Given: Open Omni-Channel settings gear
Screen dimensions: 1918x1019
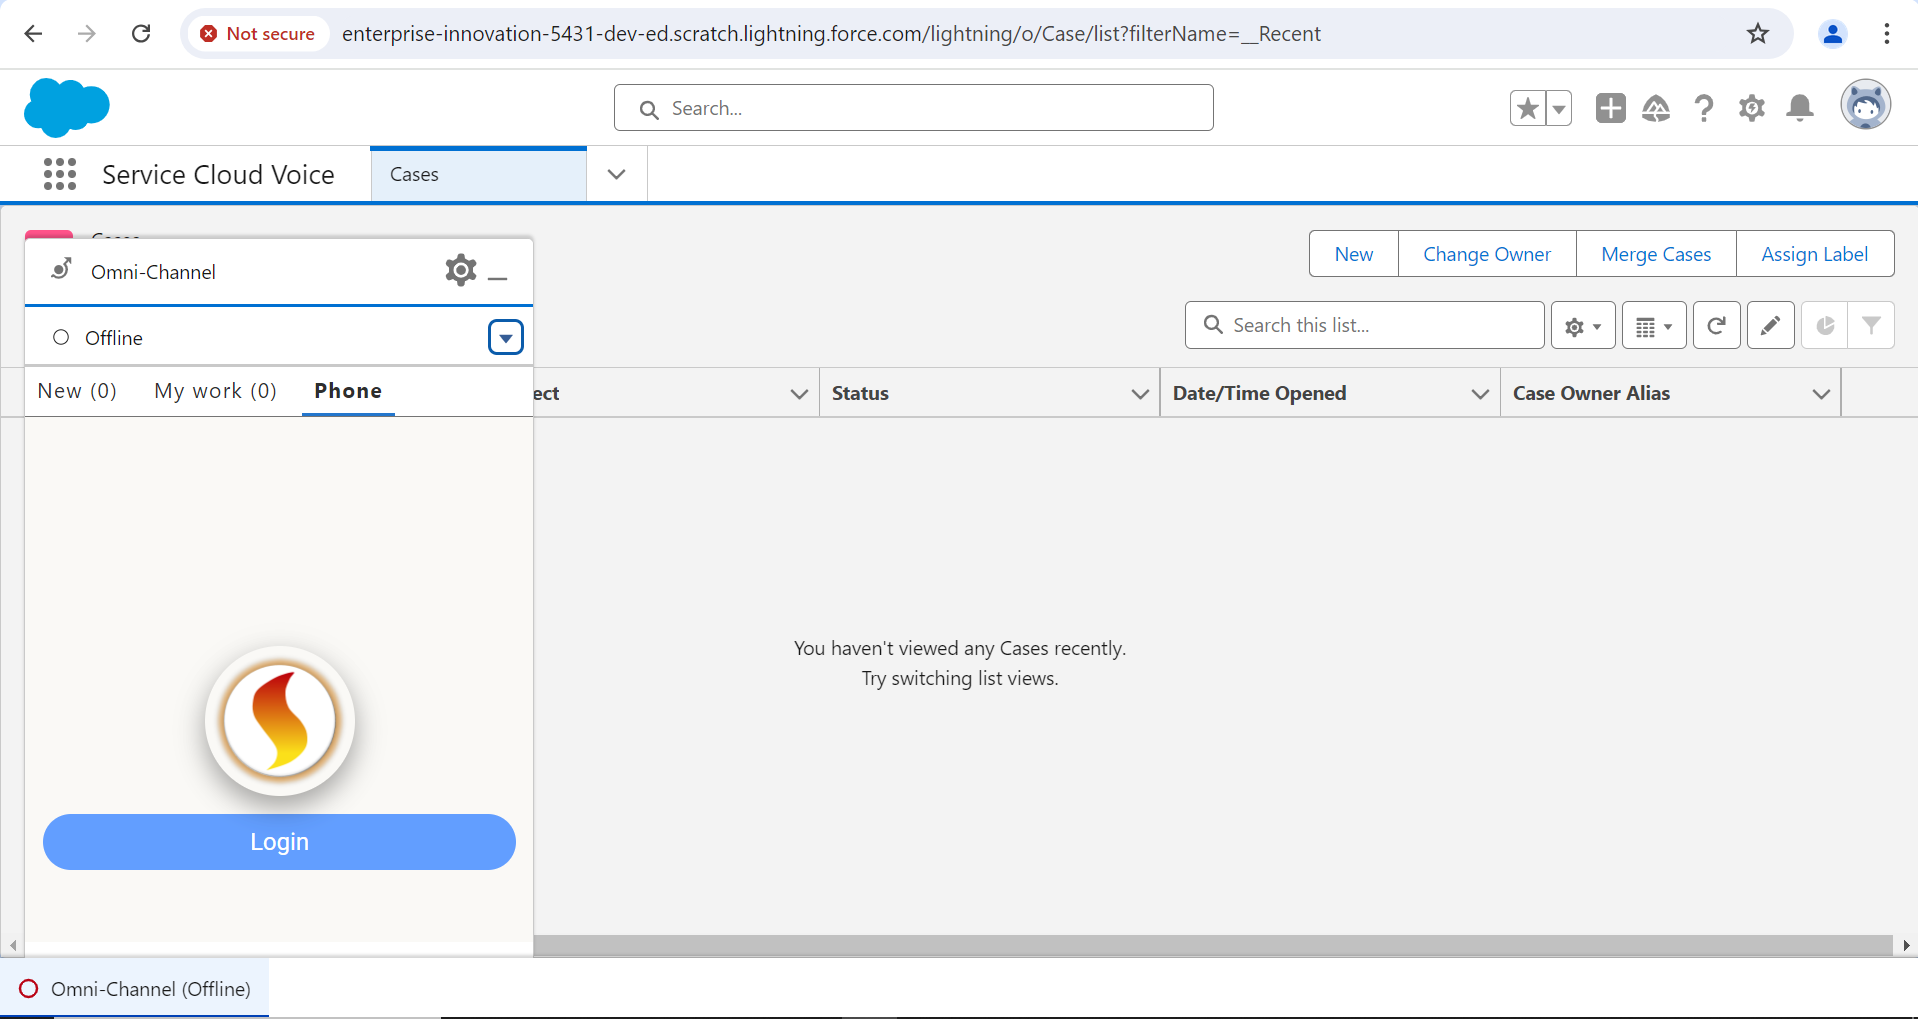Looking at the screenshot, I should pyautogui.click(x=460, y=271).
